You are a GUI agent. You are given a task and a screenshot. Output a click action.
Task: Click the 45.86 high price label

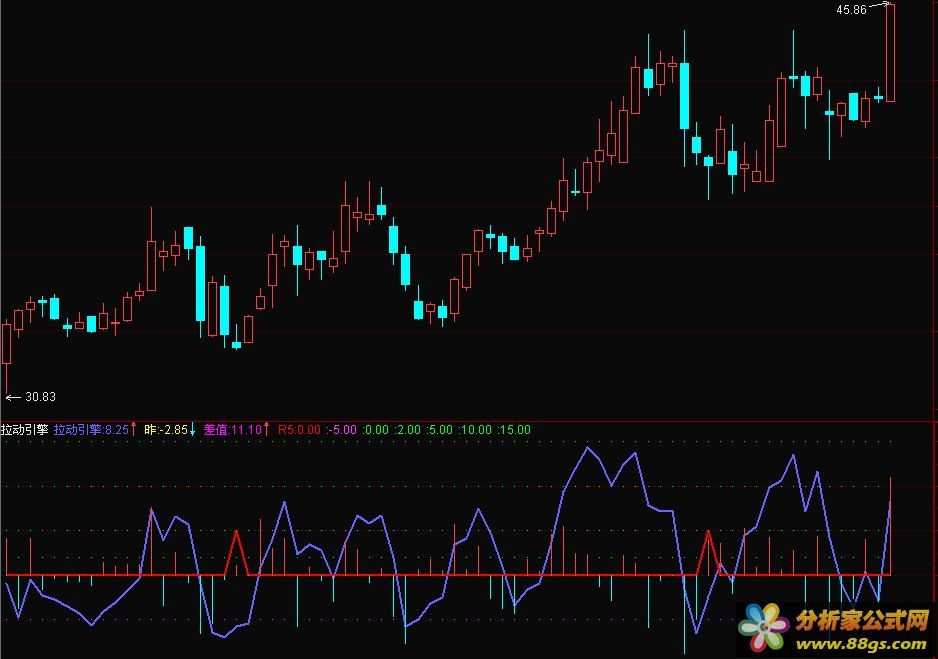(851, 10)
